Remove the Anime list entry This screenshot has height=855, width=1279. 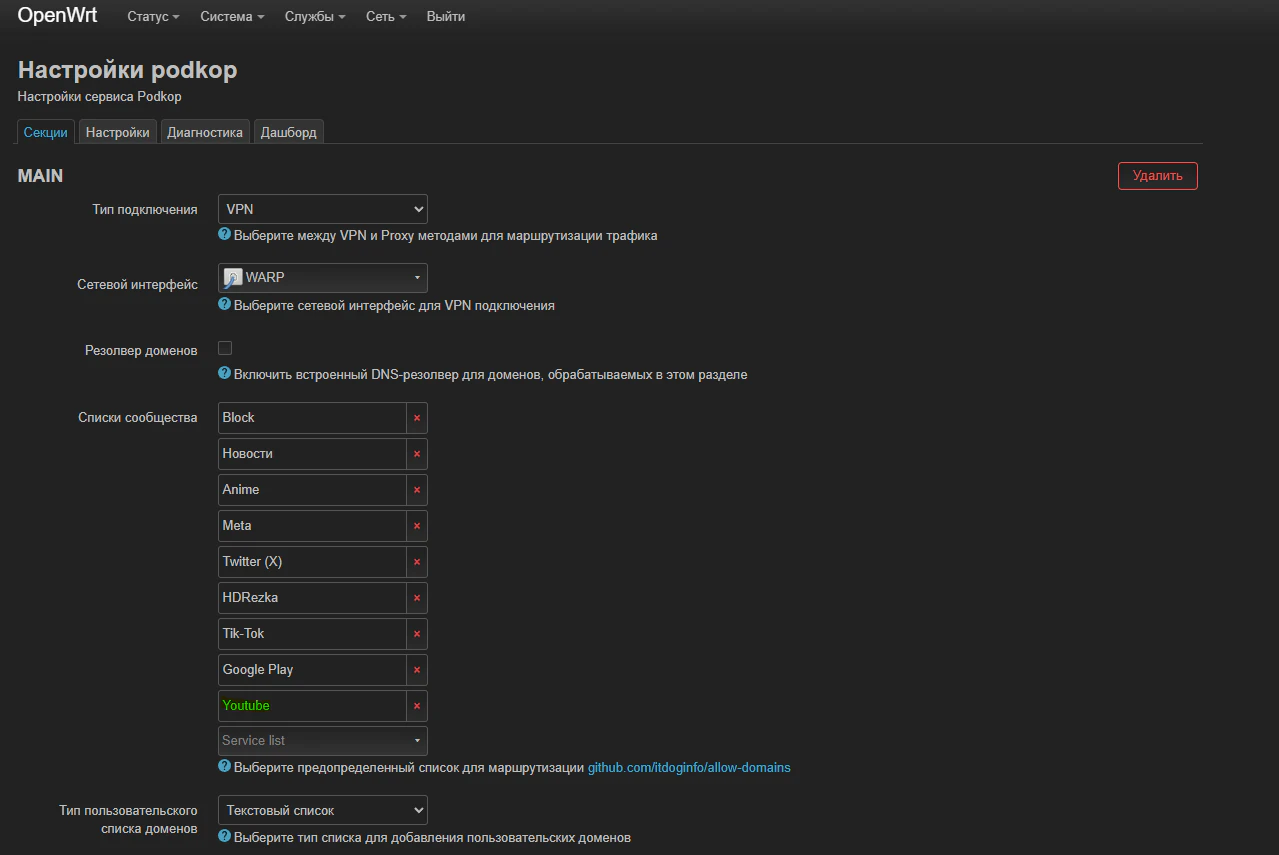tap(417, 490)
